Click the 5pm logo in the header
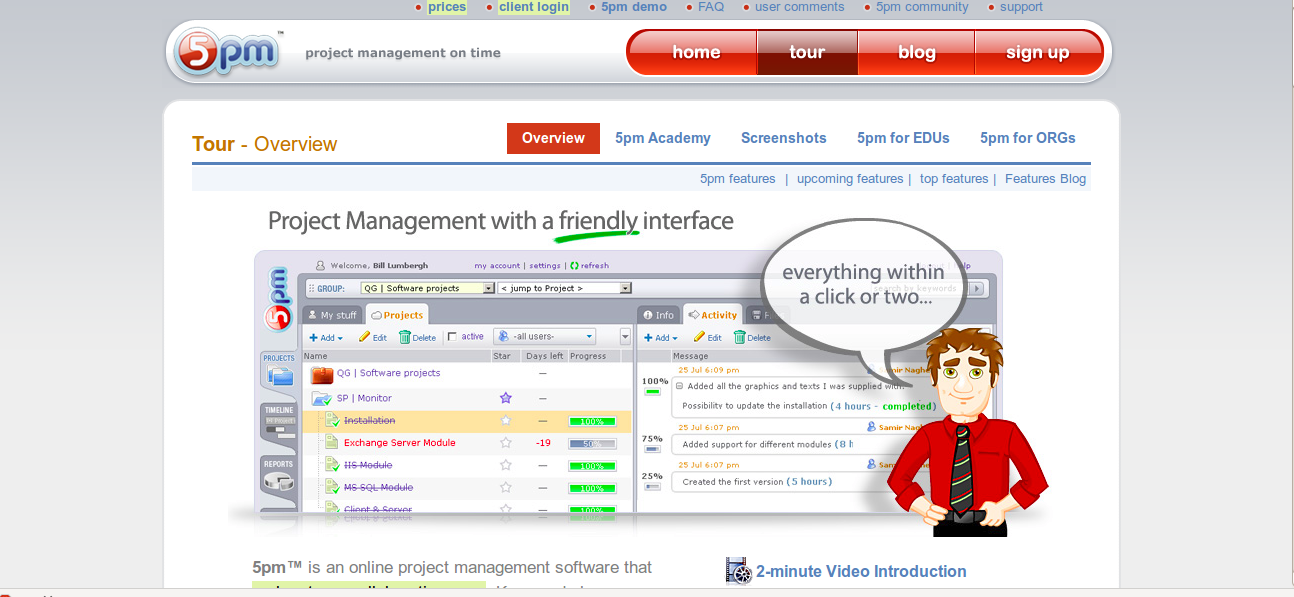1294x597 pixels. point(226,51)
